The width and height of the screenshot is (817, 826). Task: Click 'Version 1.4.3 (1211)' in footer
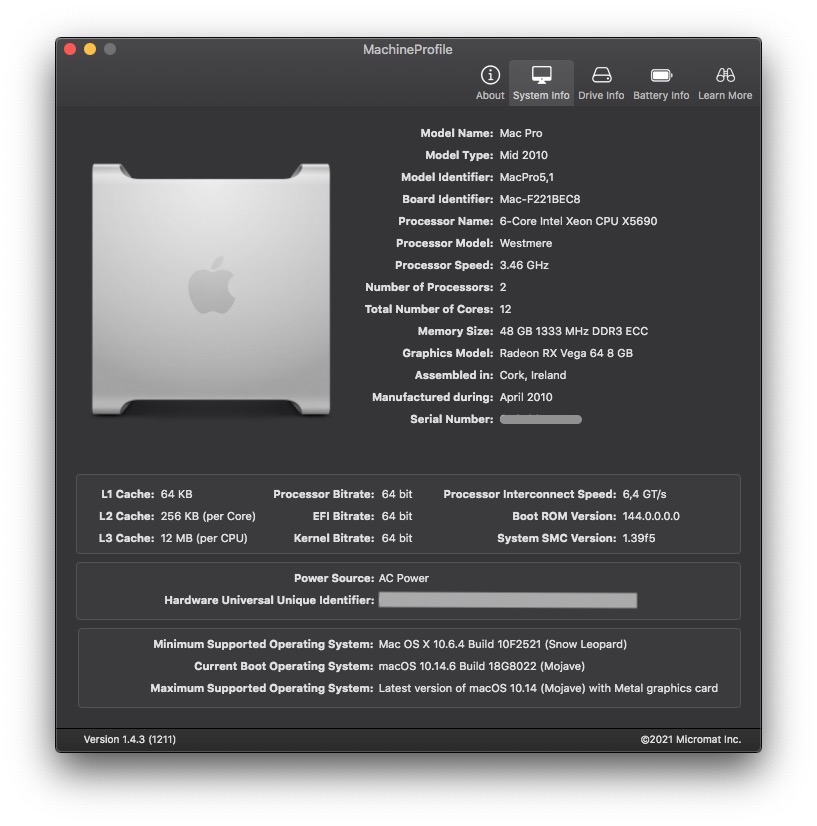130,740
